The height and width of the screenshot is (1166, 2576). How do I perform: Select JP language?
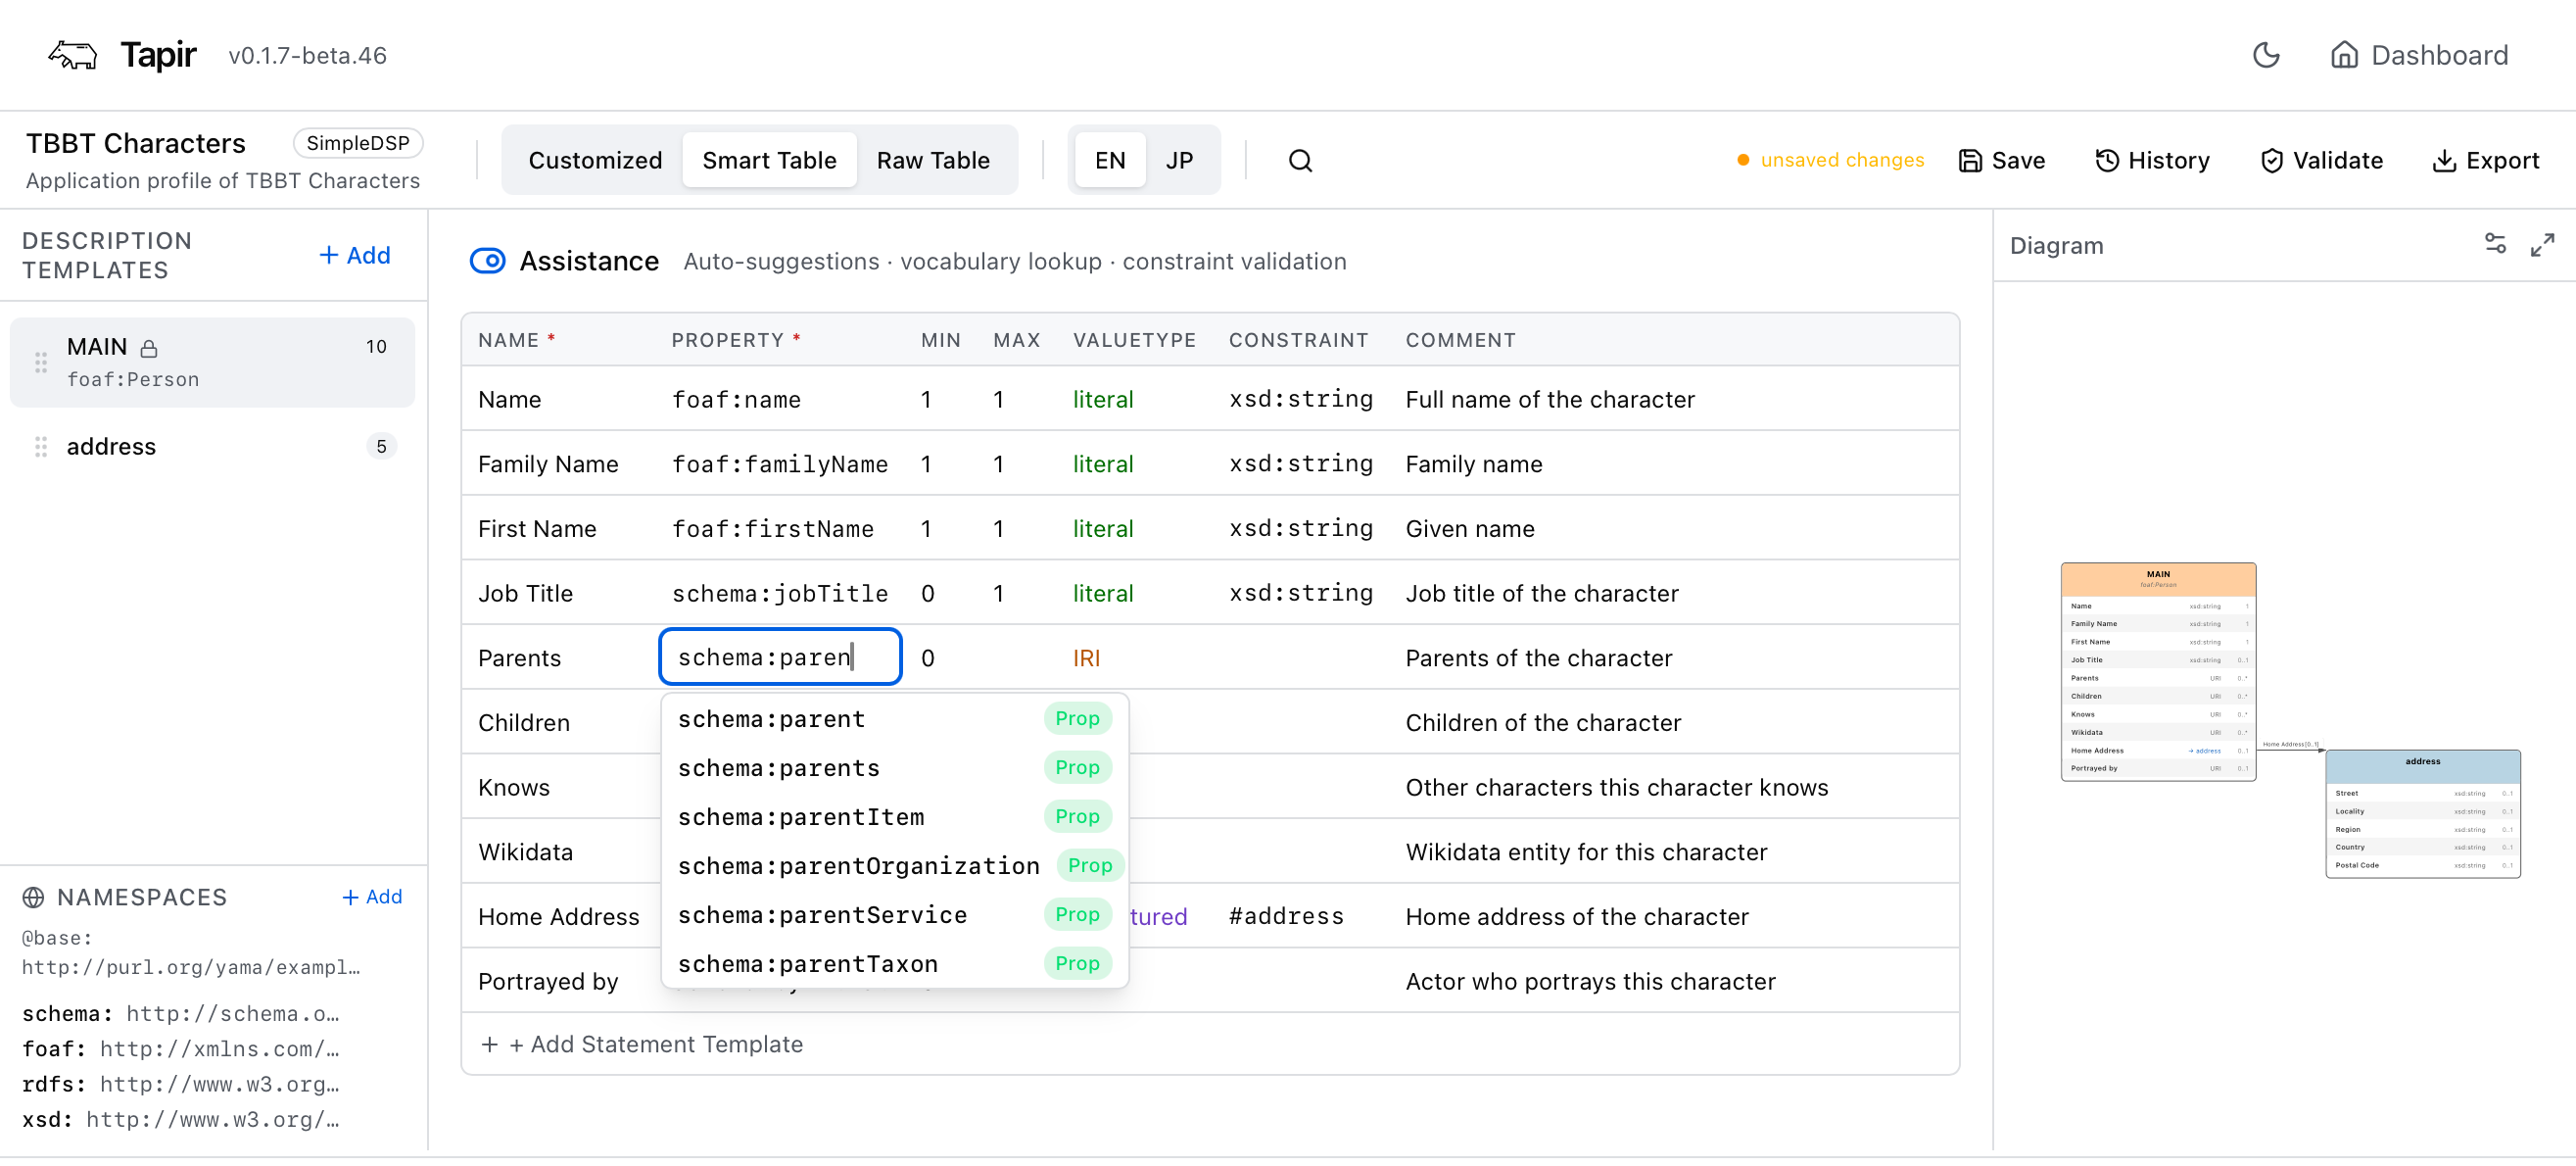(1179, 160)
